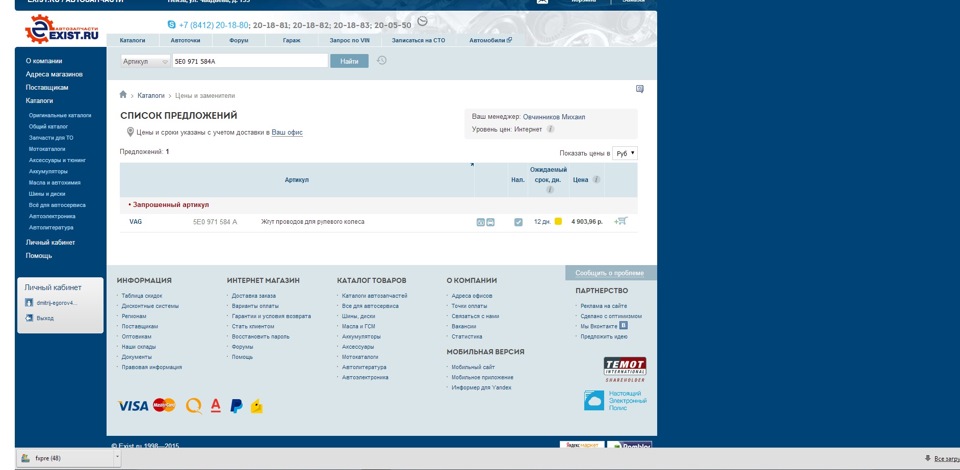
Task: Open Шины и диски in sidebar
Action: tap(47, 194)
